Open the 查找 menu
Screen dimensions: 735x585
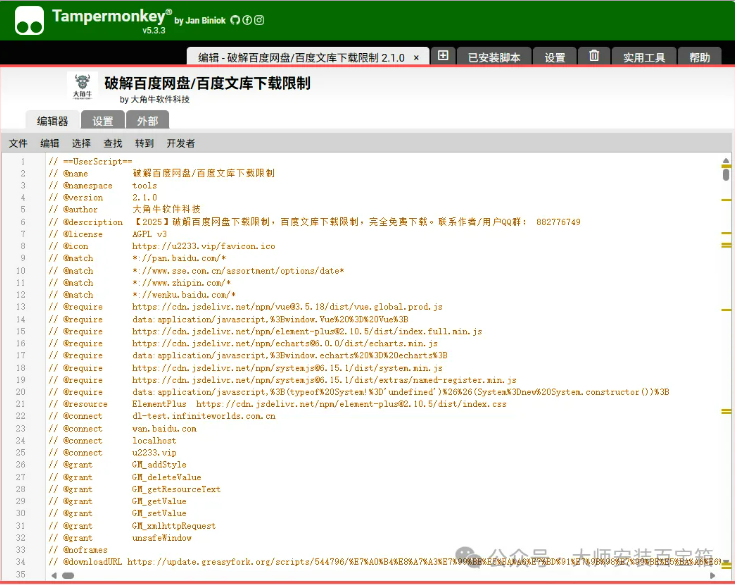pyautogui.click(x=113, y=144)
